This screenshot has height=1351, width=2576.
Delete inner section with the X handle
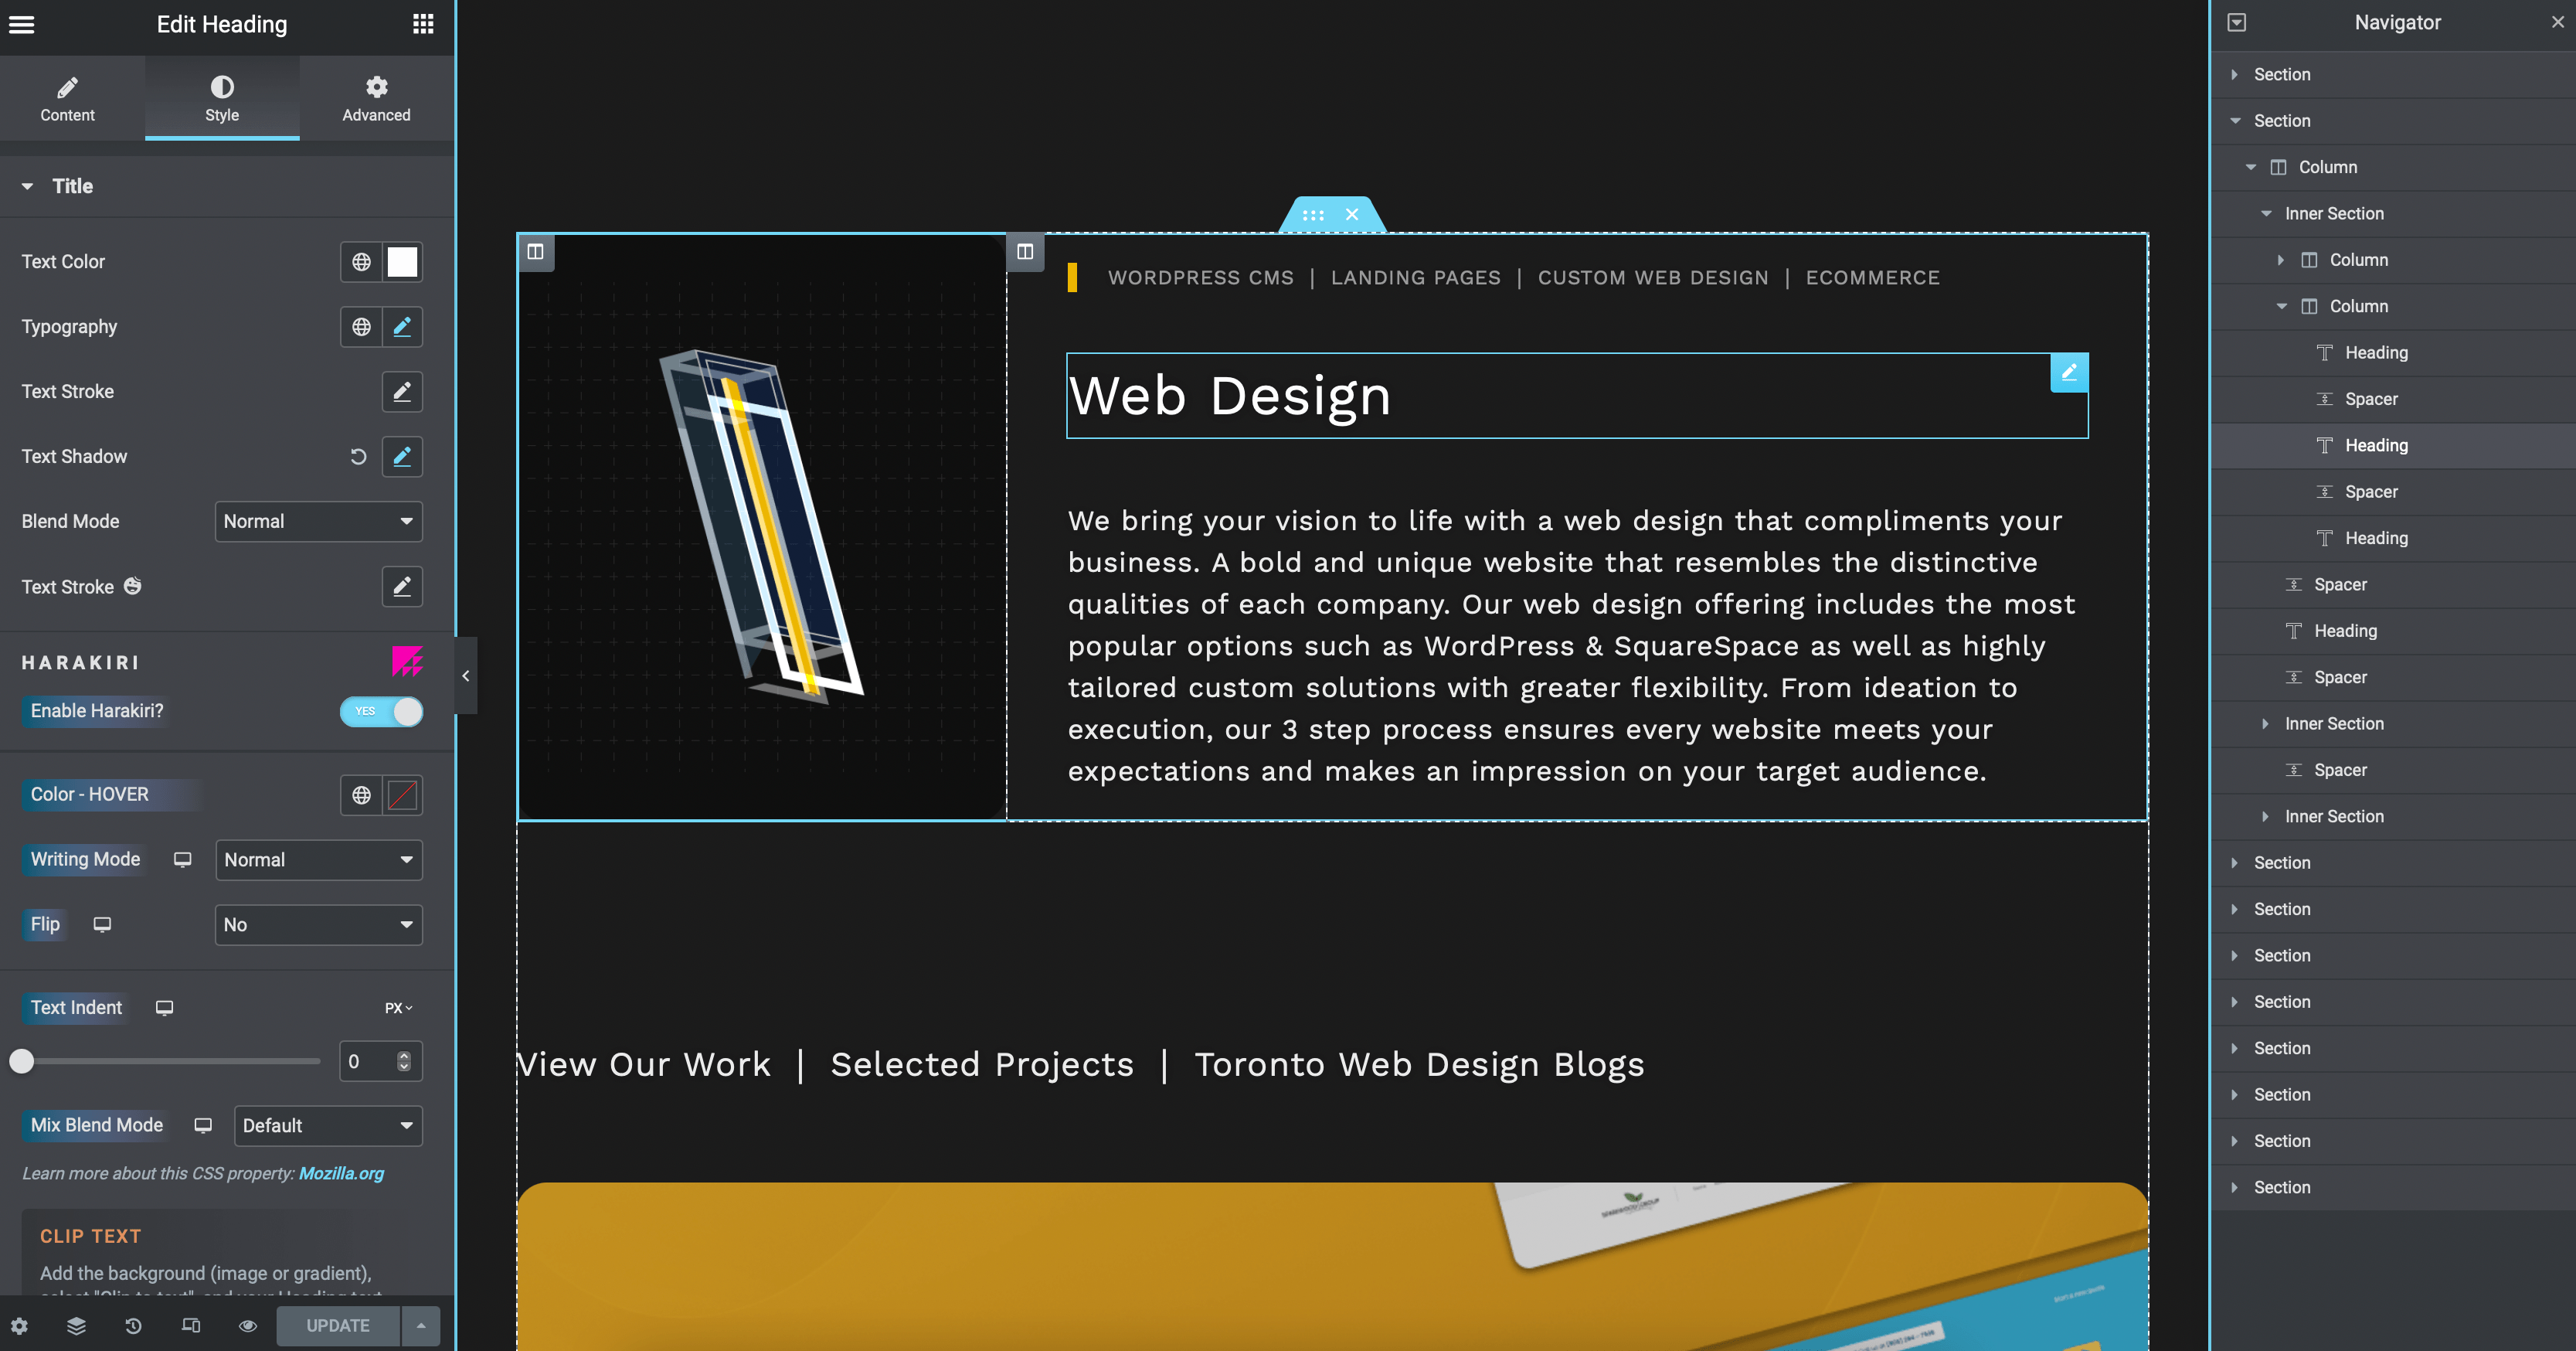1352,215
